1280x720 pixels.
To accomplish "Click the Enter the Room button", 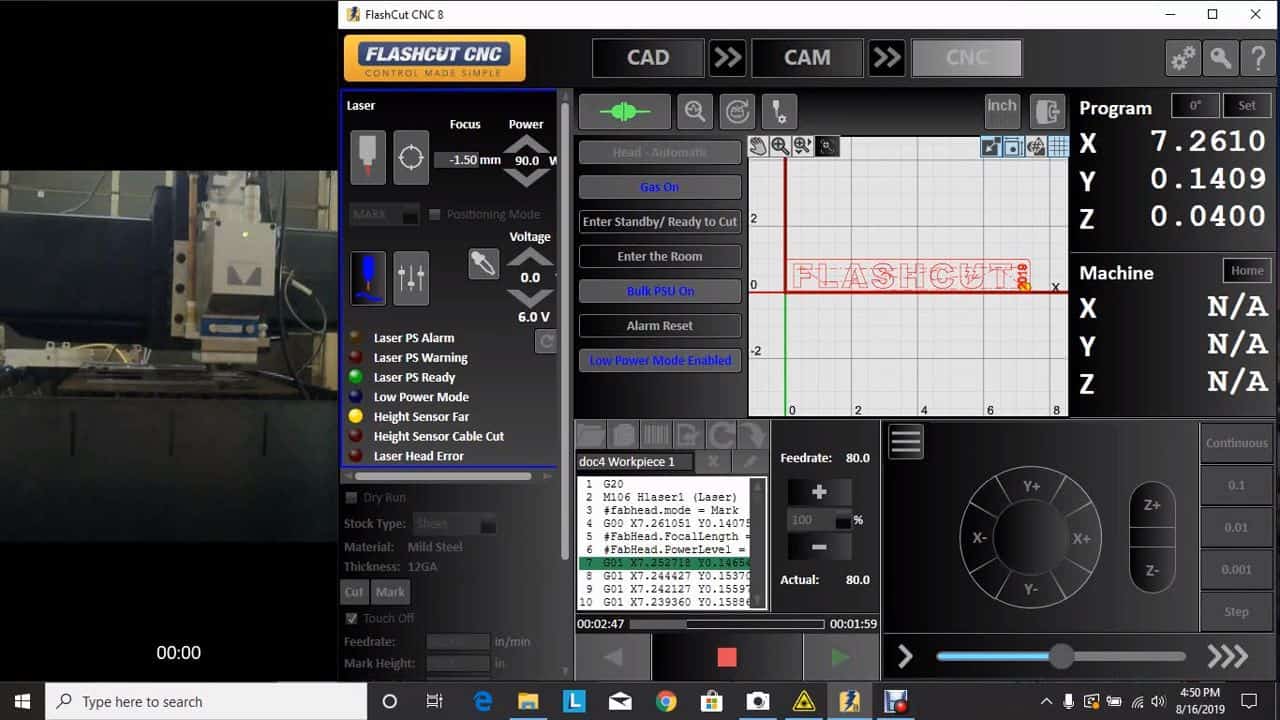I will click(660, 256).
